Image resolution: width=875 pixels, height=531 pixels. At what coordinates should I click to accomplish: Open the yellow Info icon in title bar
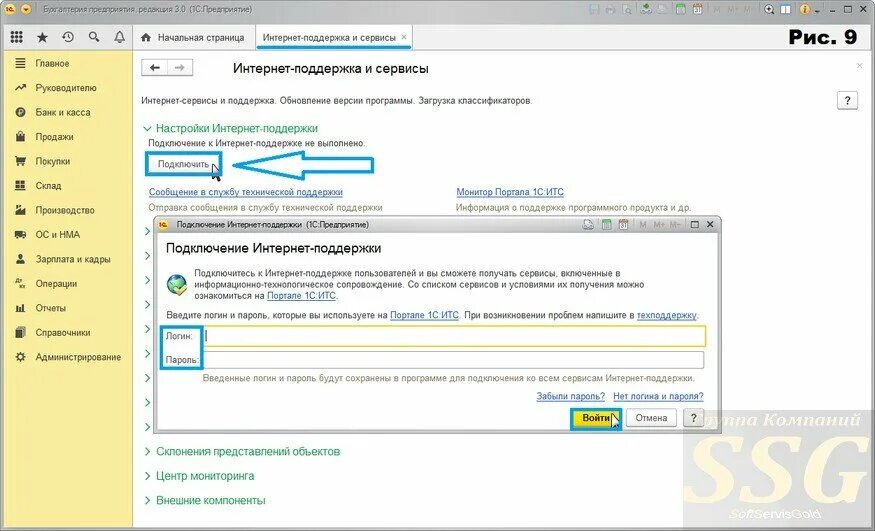[805, 9]
